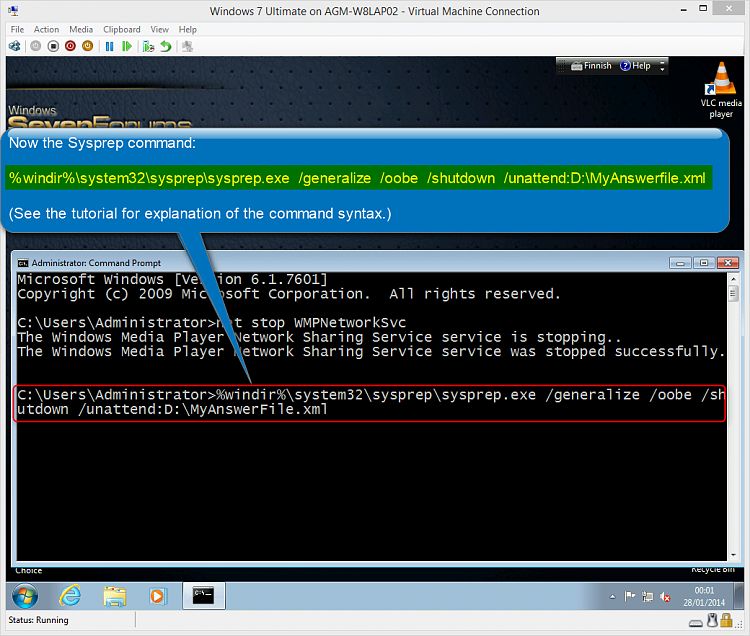
Task: Show hidden tray icons arrow
Action: tap(612, 597)
